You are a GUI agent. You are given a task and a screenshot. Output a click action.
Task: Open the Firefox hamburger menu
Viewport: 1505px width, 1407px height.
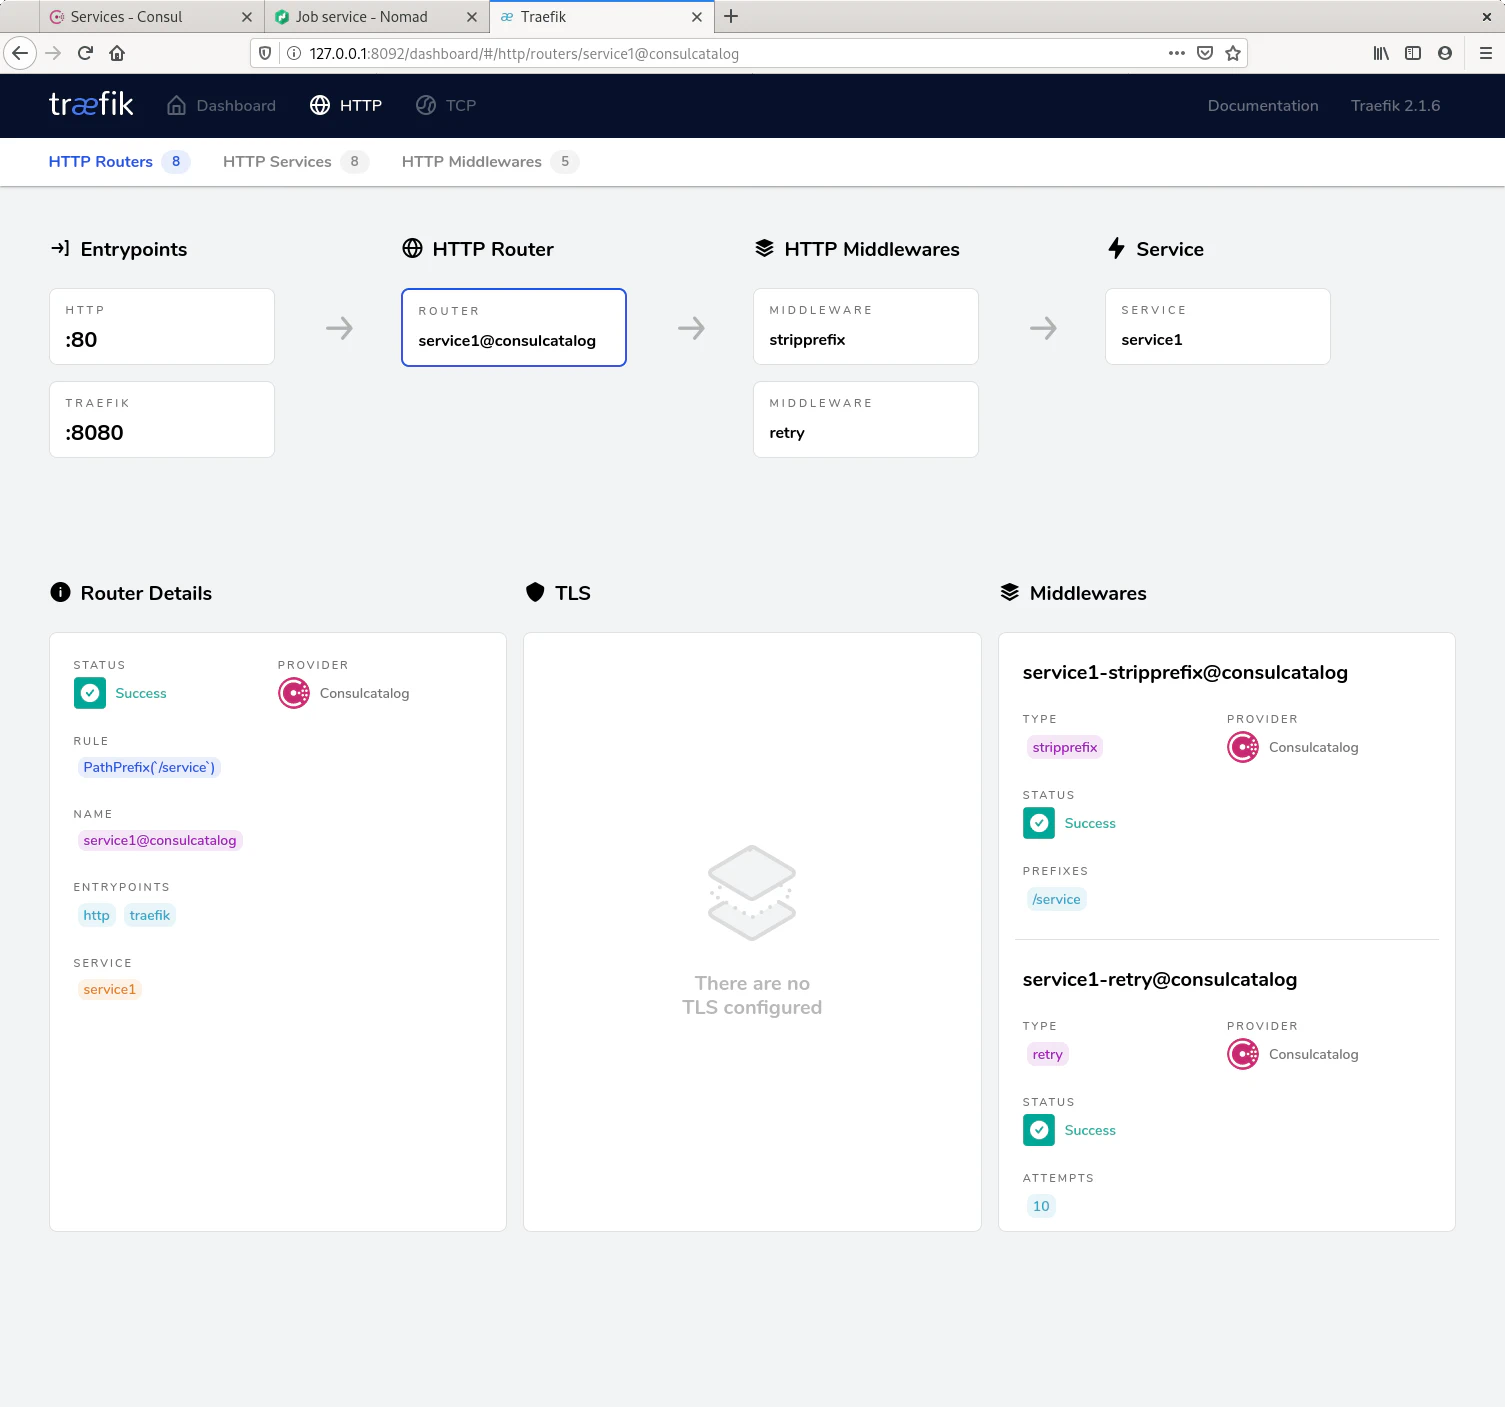pyautogui.click(x=1485, y=53)
